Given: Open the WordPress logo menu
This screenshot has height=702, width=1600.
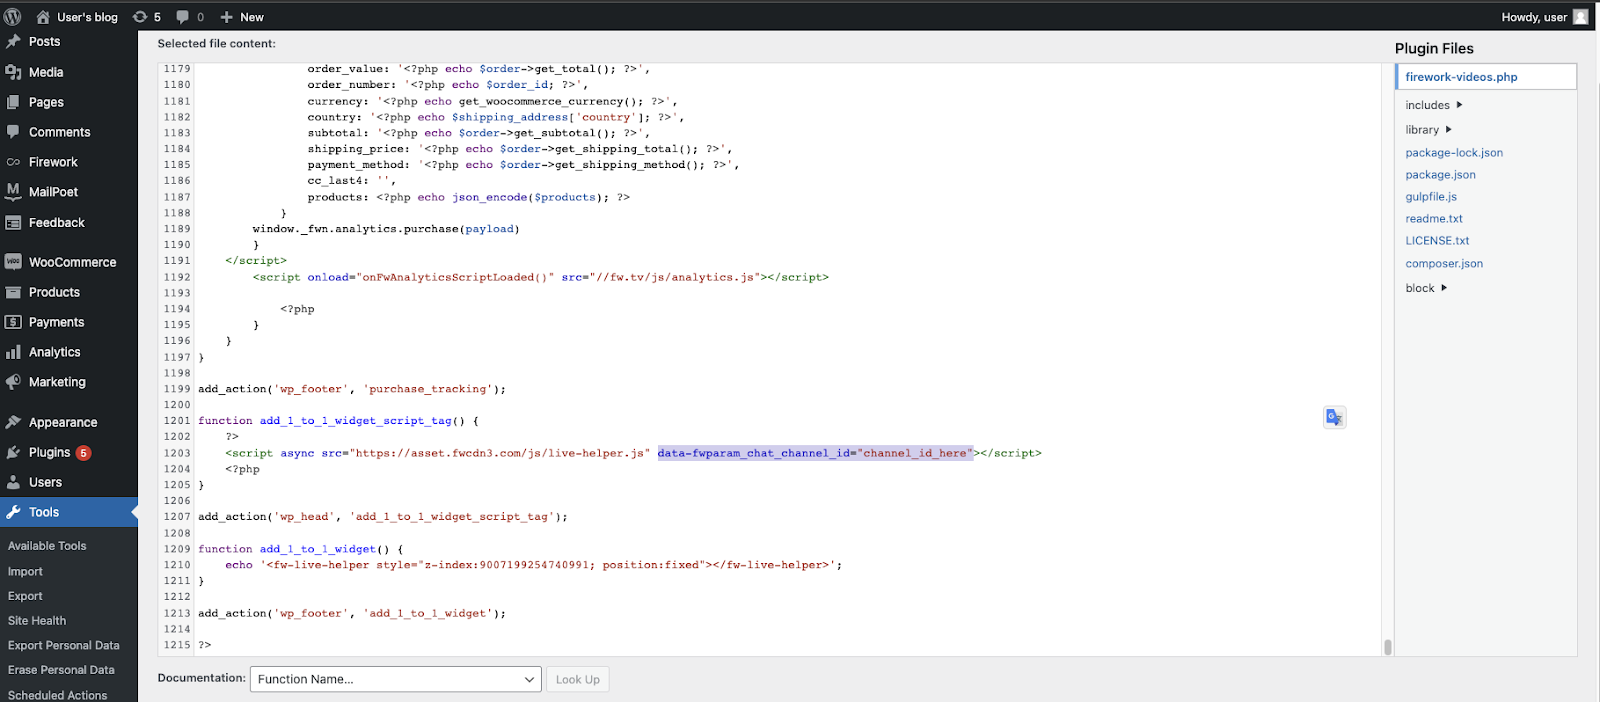Looking at the screenshot, I should [x=13, y=17].
